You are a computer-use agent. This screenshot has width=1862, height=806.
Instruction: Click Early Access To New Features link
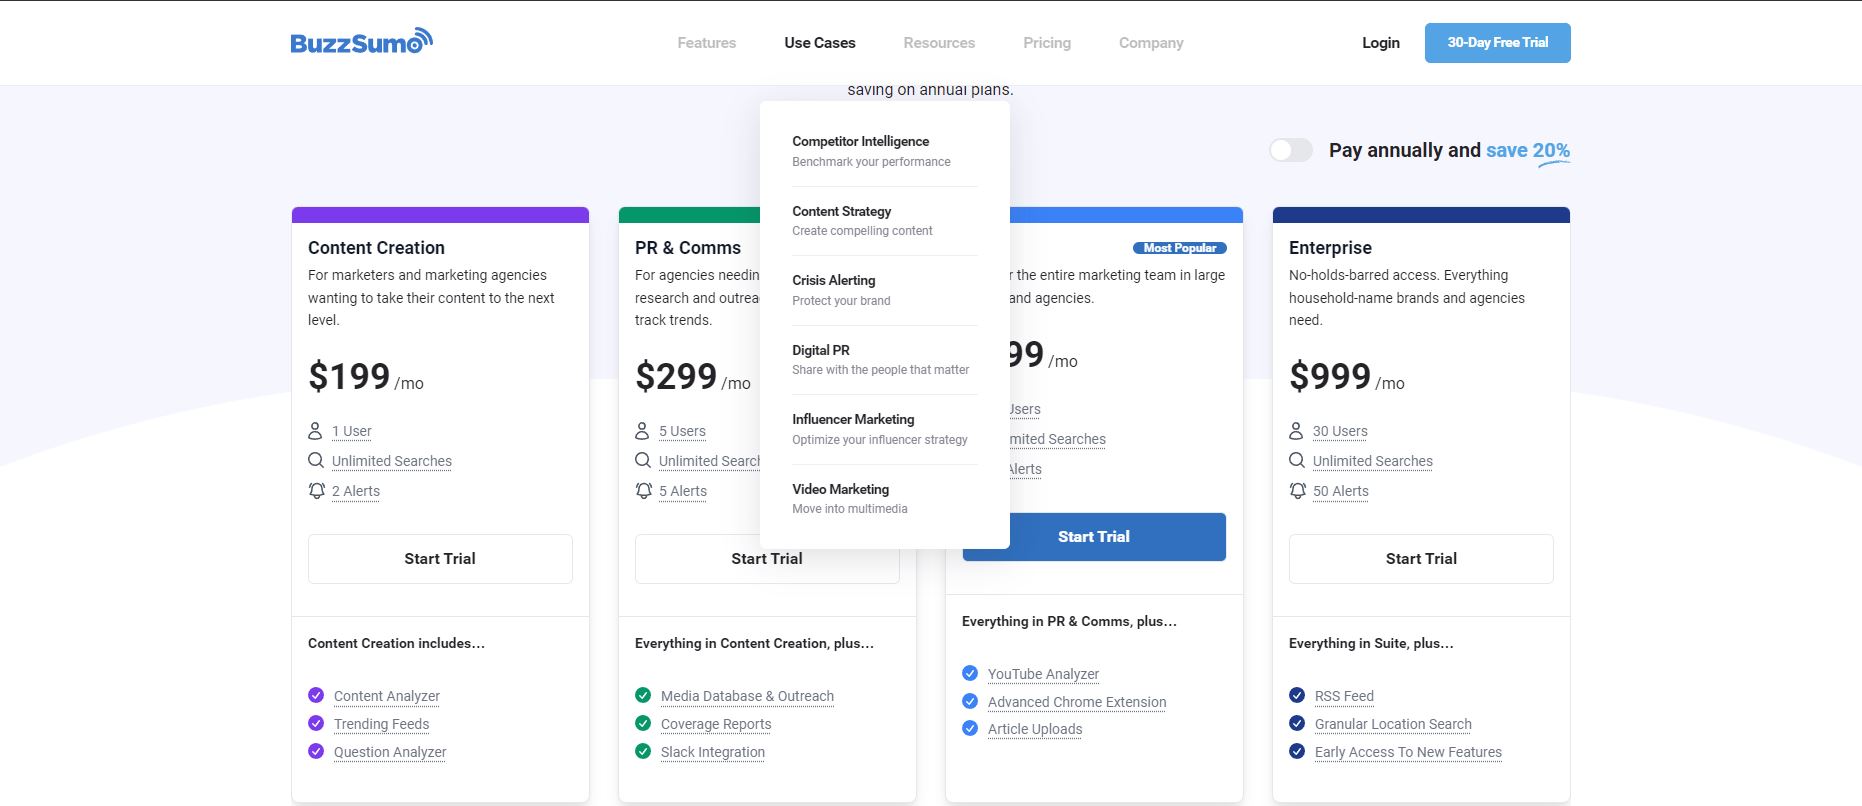click(1408, 752)
